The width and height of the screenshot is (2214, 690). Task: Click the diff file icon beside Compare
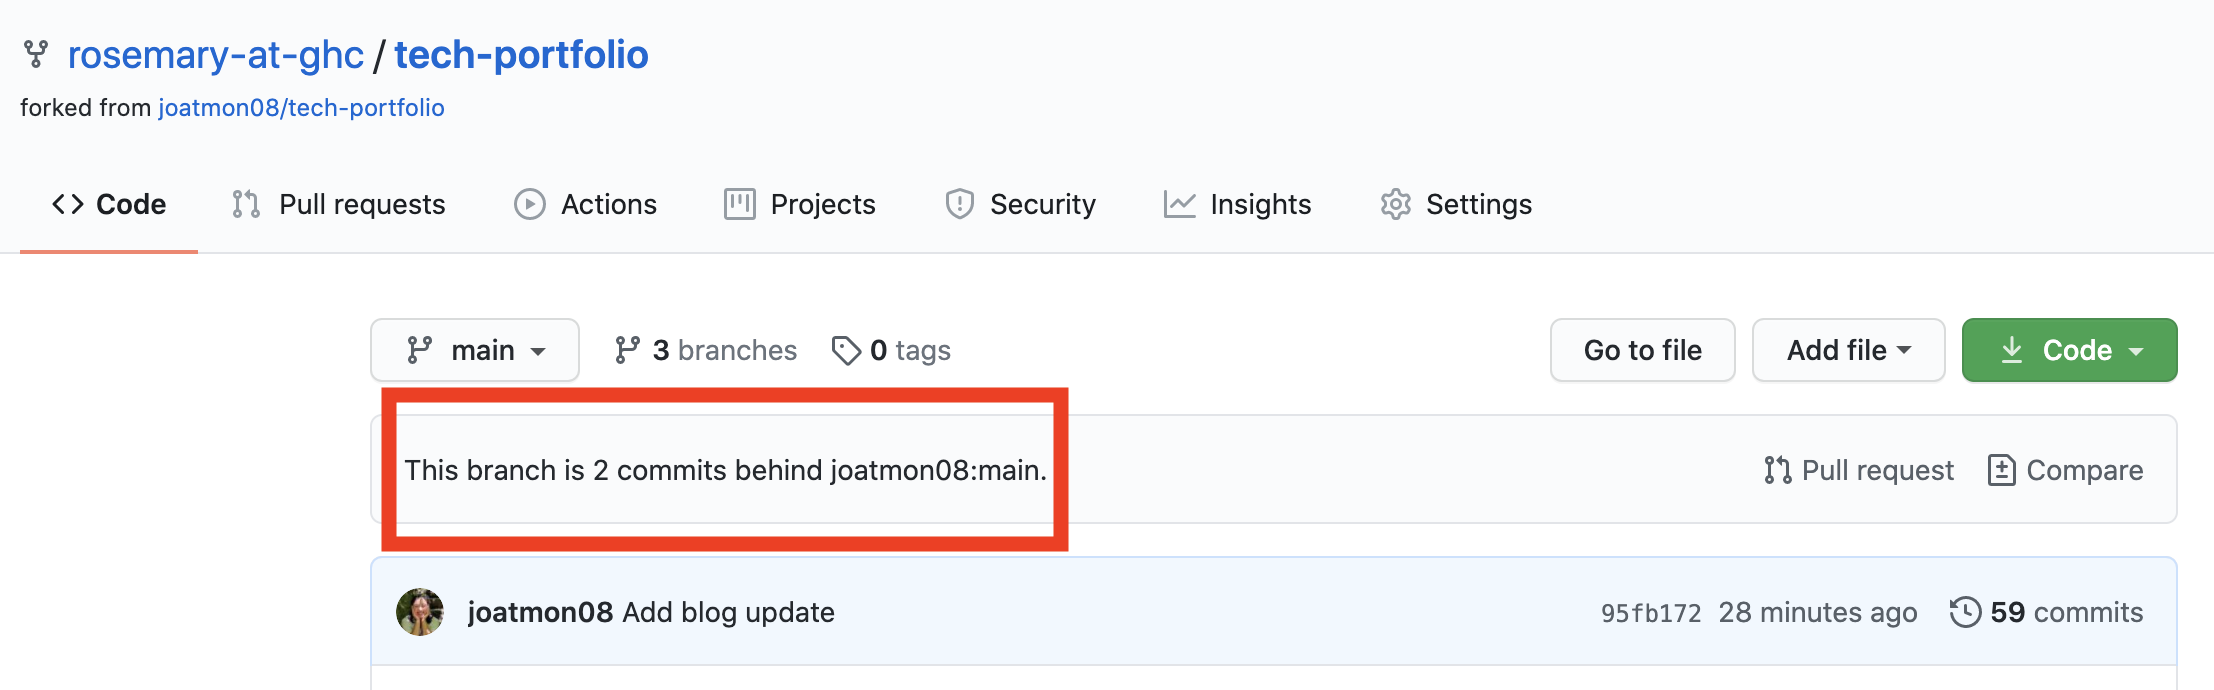(x=2002, y=470)
